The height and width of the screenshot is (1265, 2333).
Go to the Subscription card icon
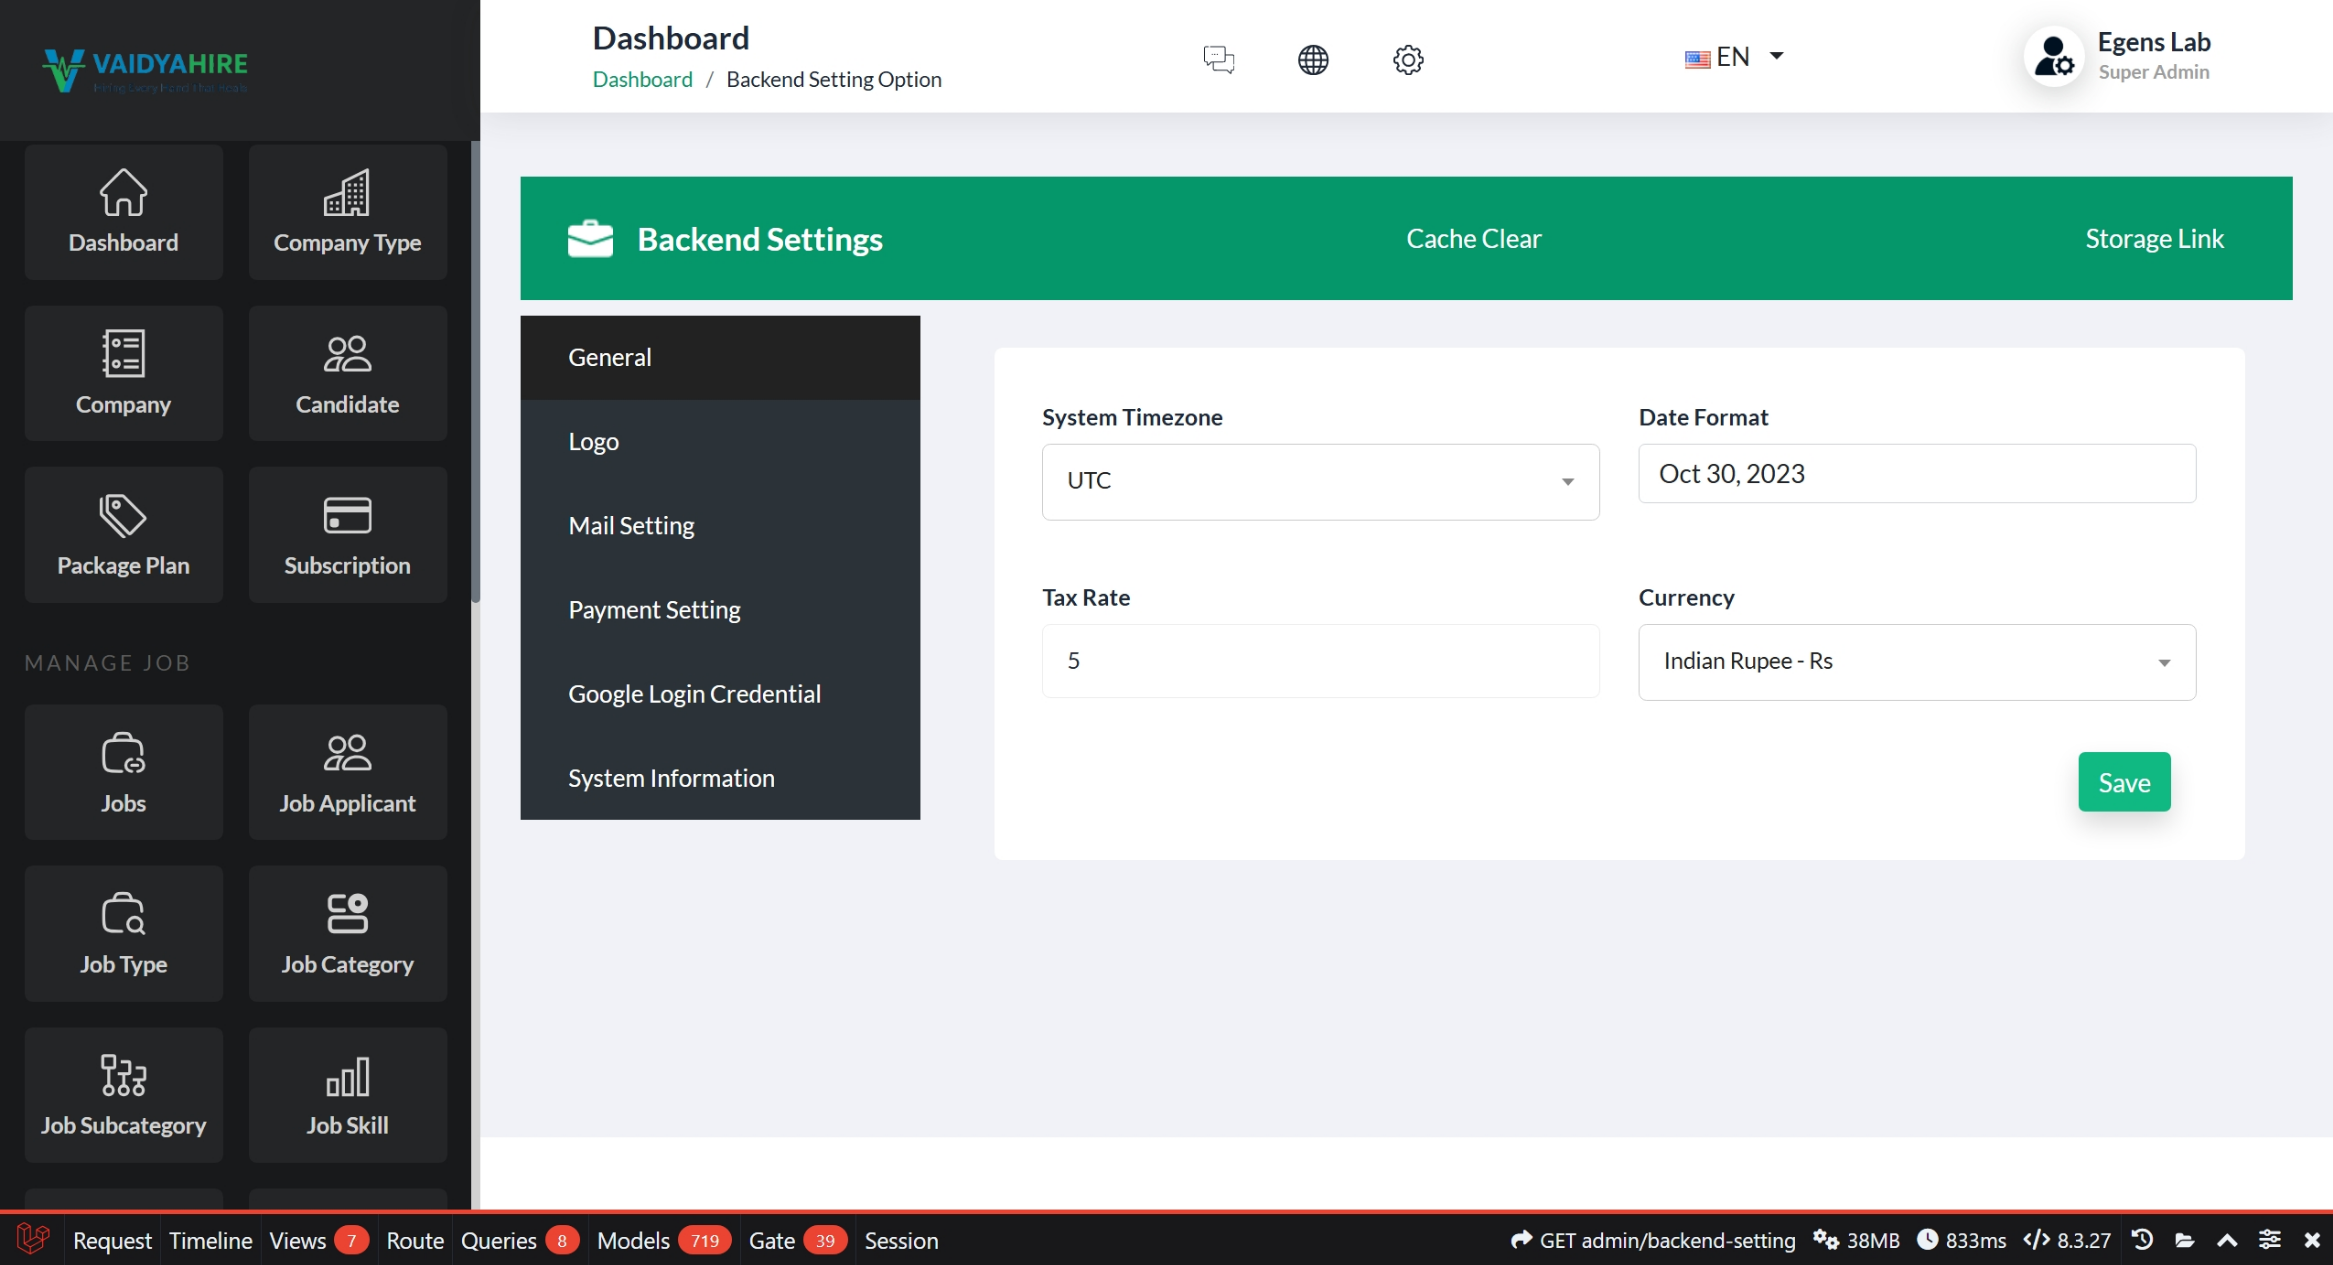pos(347,516)
